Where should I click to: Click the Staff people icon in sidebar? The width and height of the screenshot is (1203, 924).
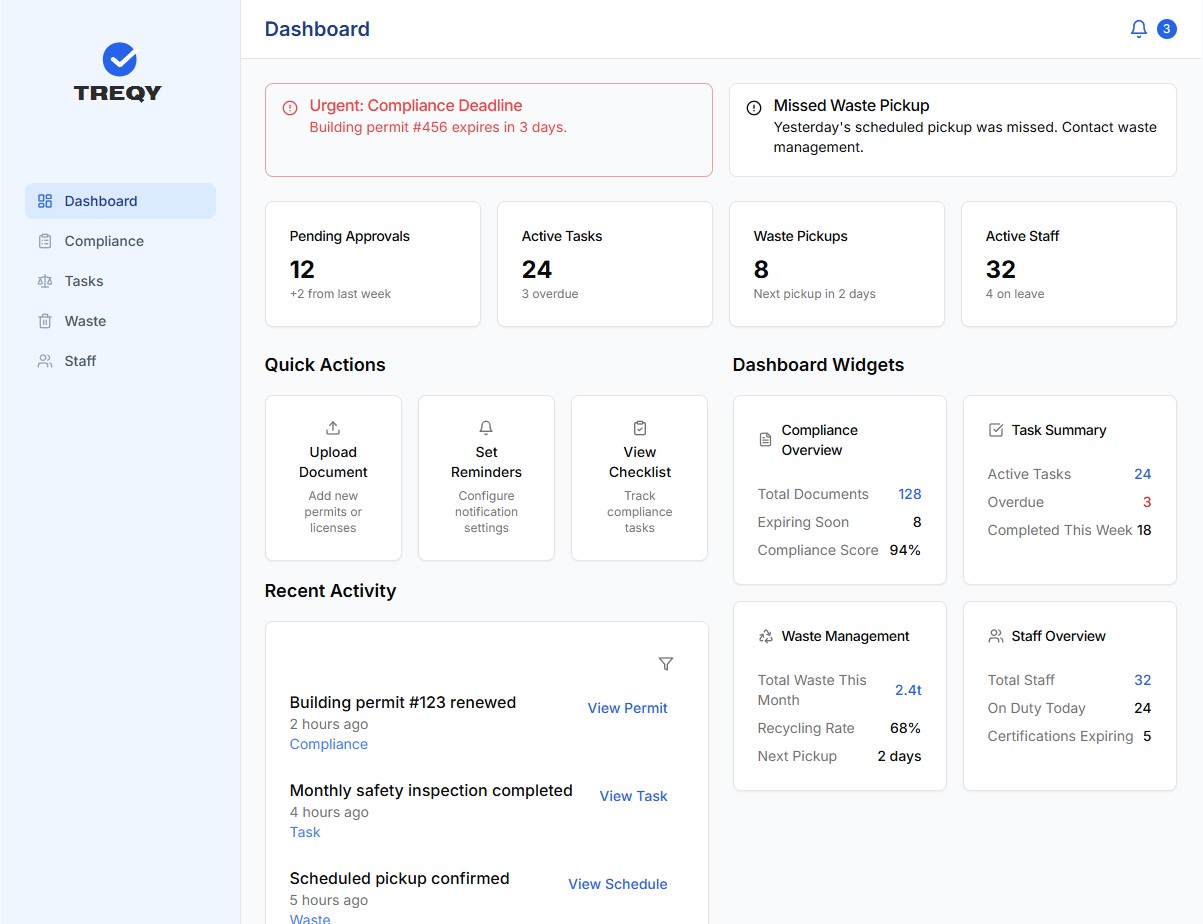[45, 361]
